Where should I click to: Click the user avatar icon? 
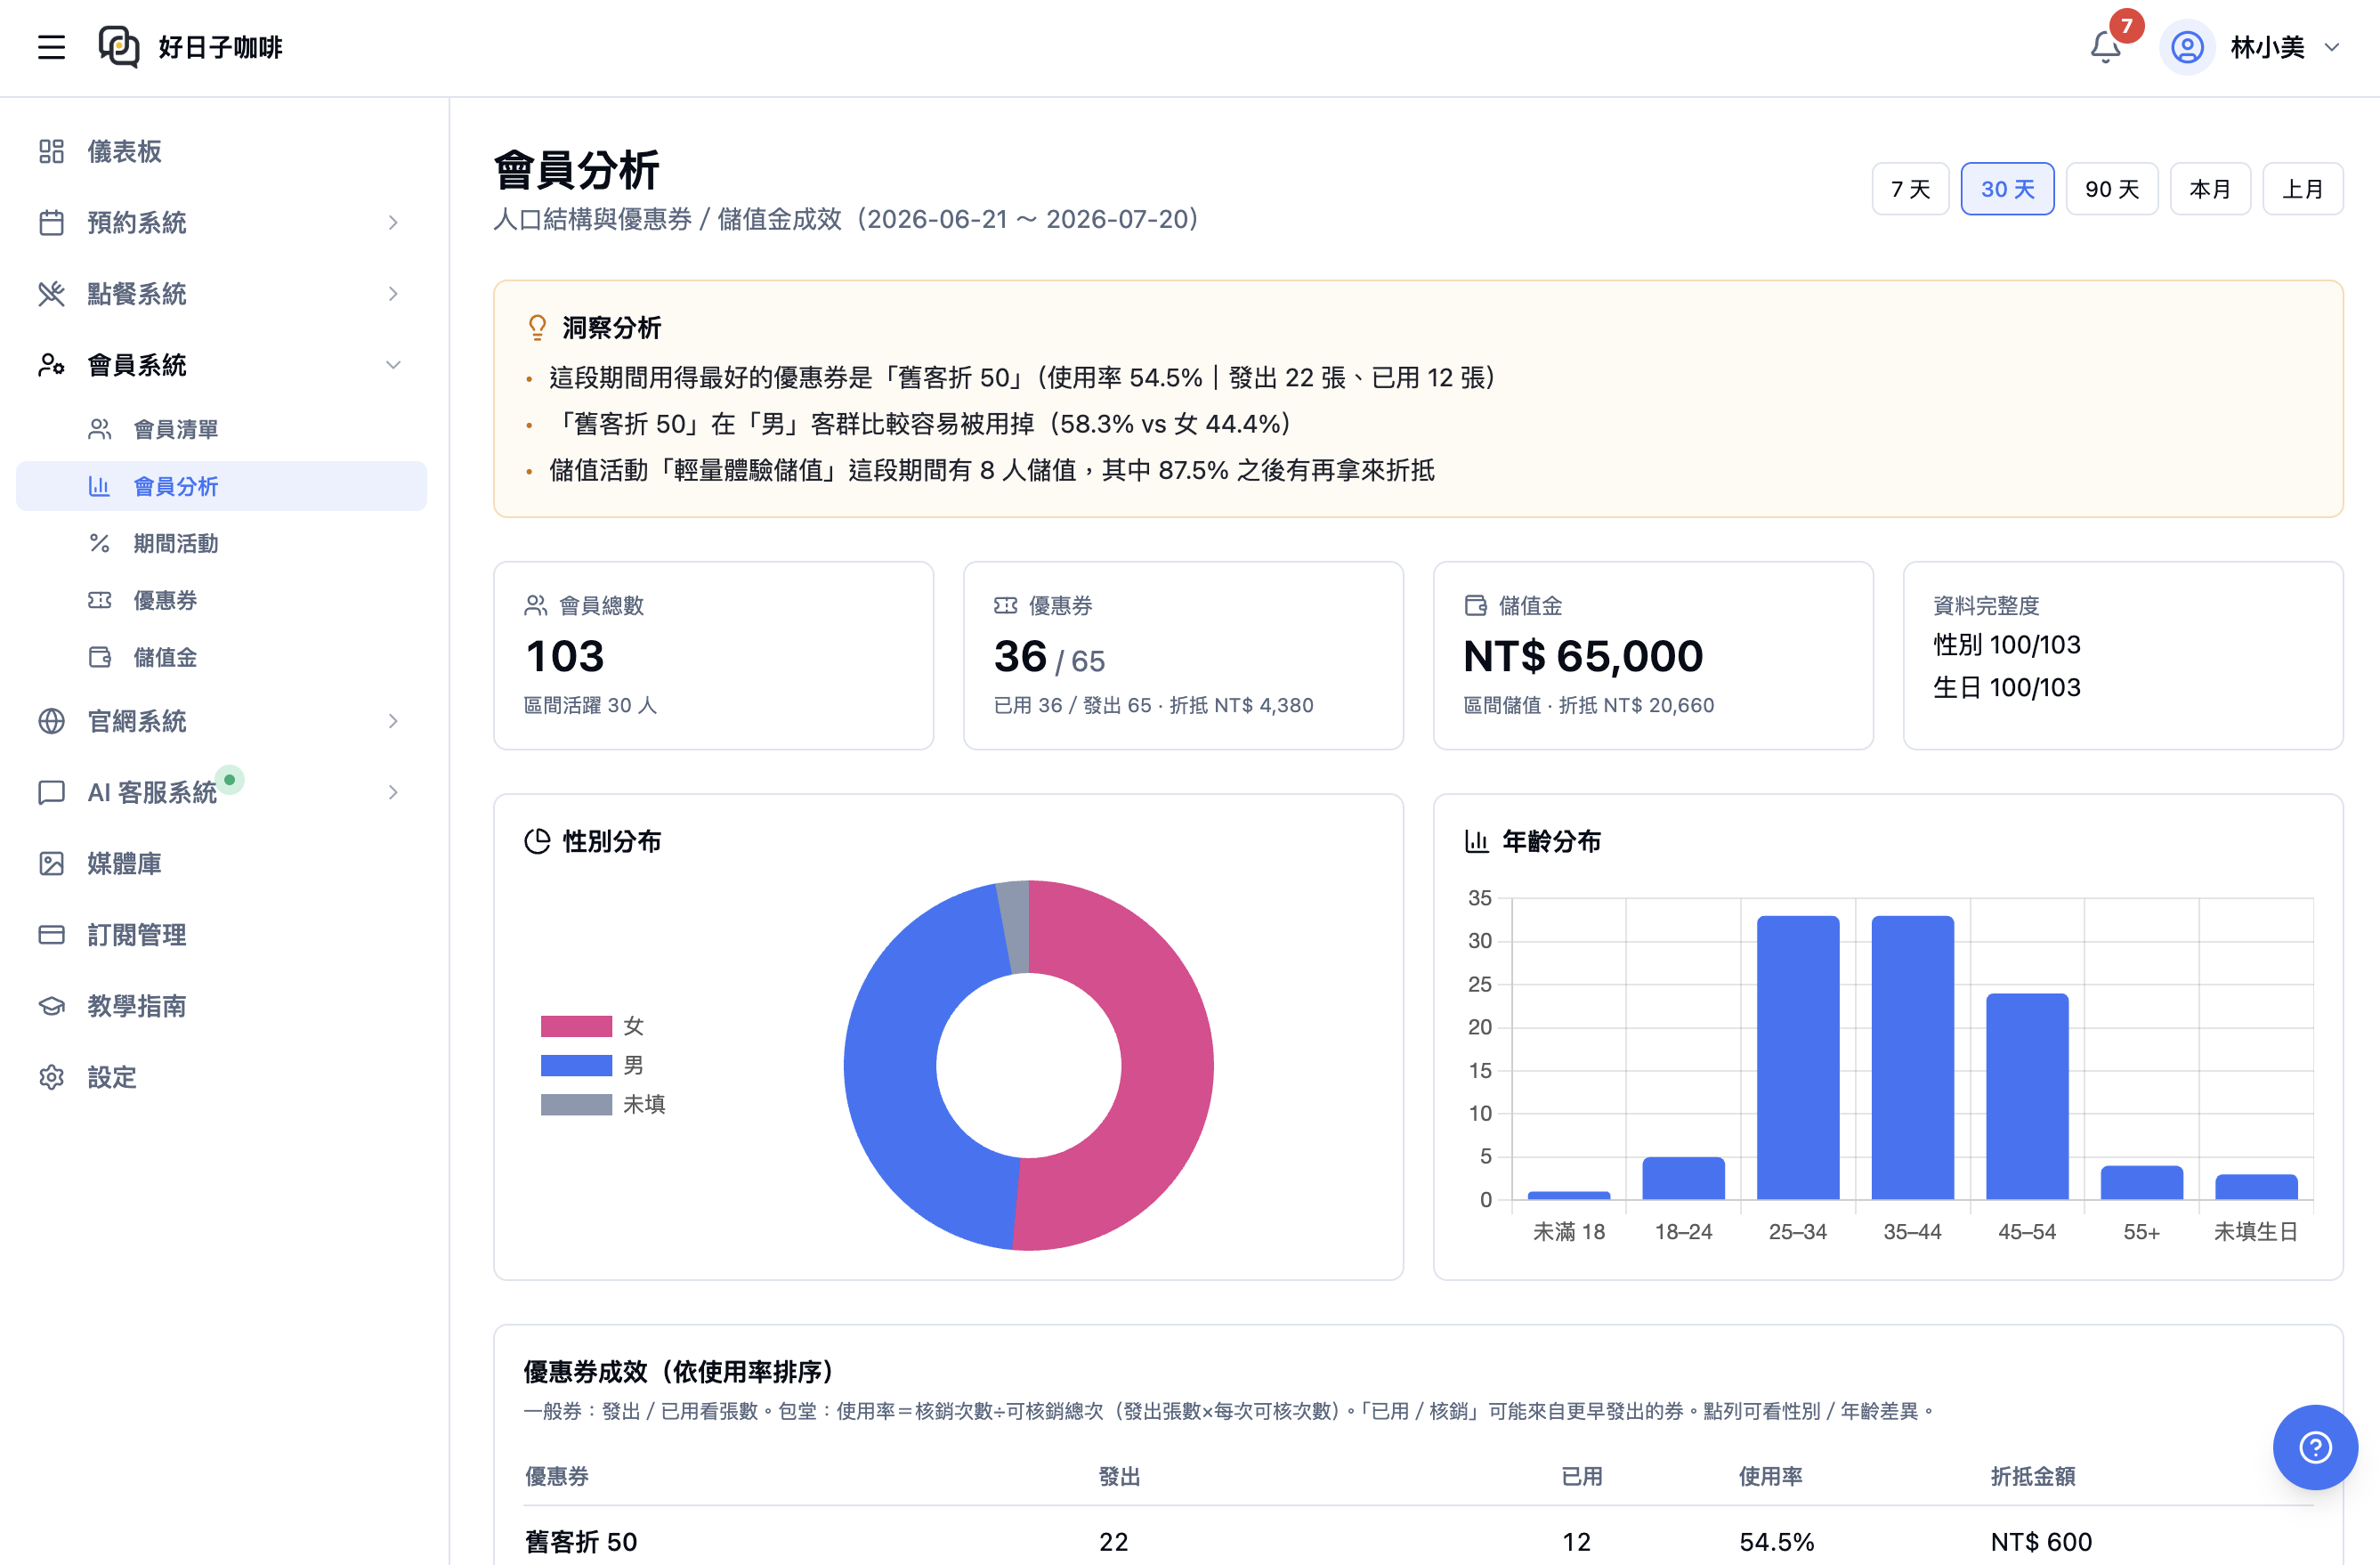[2187, 47]
